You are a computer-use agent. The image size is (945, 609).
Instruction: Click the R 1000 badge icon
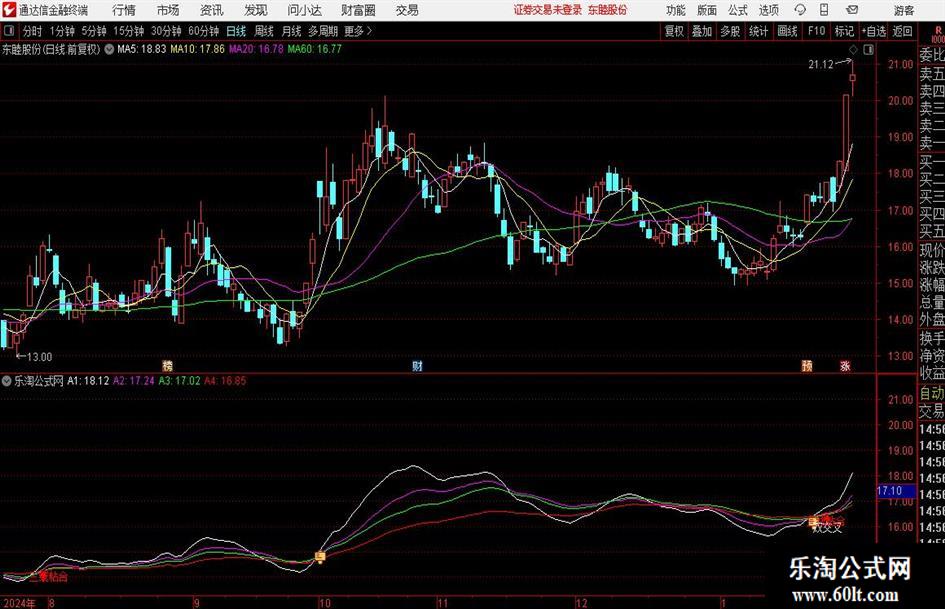[x=938, y=34]
